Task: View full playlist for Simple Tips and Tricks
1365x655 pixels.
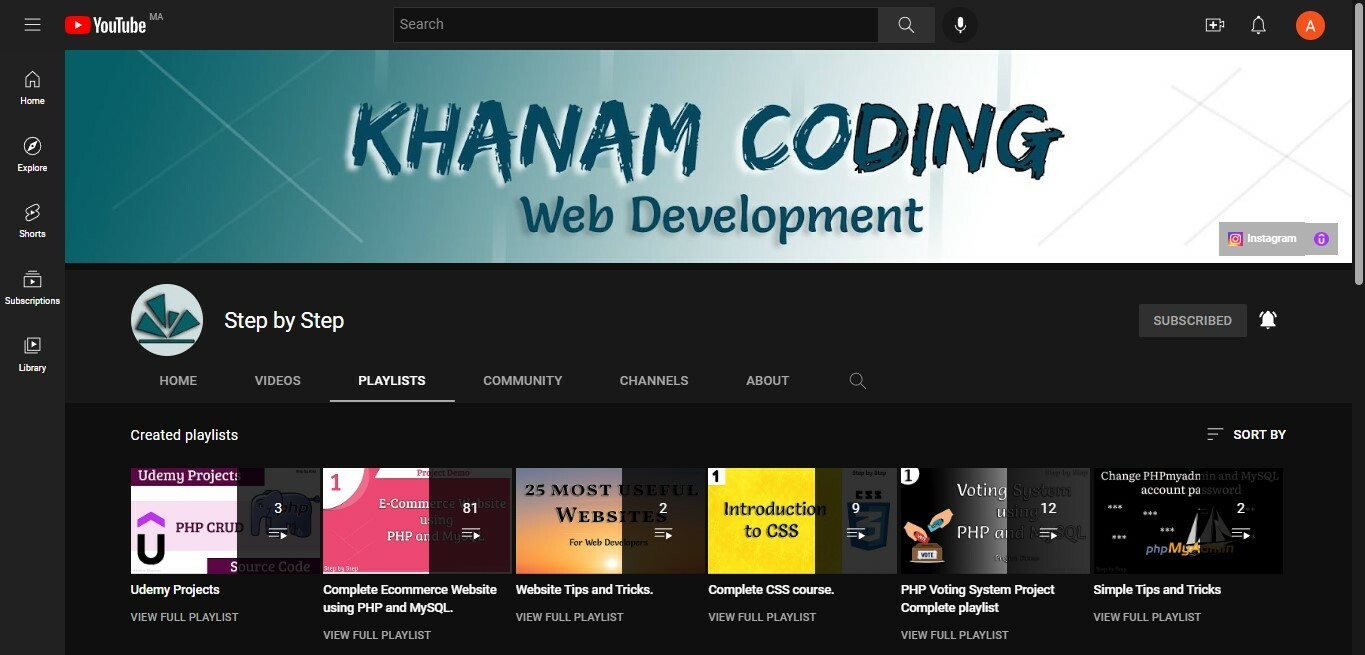Action: [1147, 617]
